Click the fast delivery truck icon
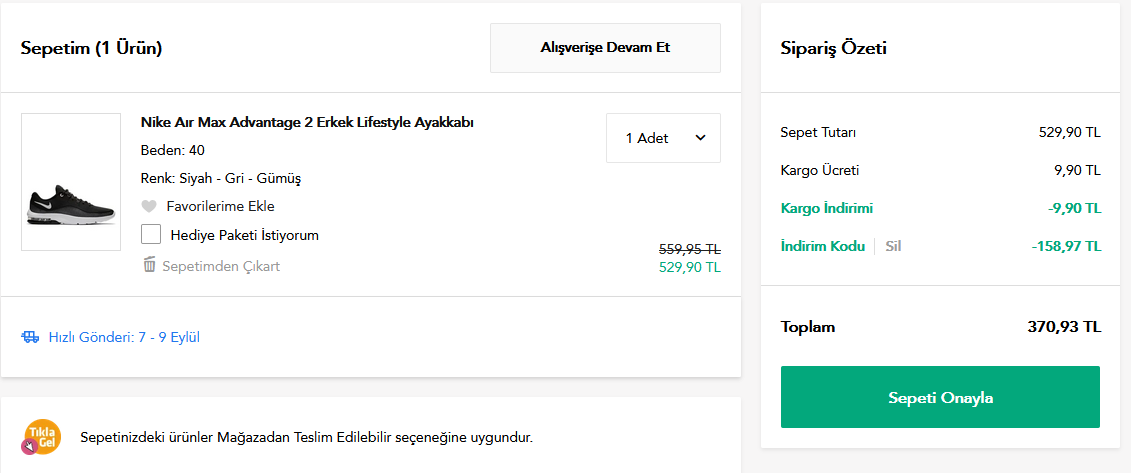 [30, 337]
